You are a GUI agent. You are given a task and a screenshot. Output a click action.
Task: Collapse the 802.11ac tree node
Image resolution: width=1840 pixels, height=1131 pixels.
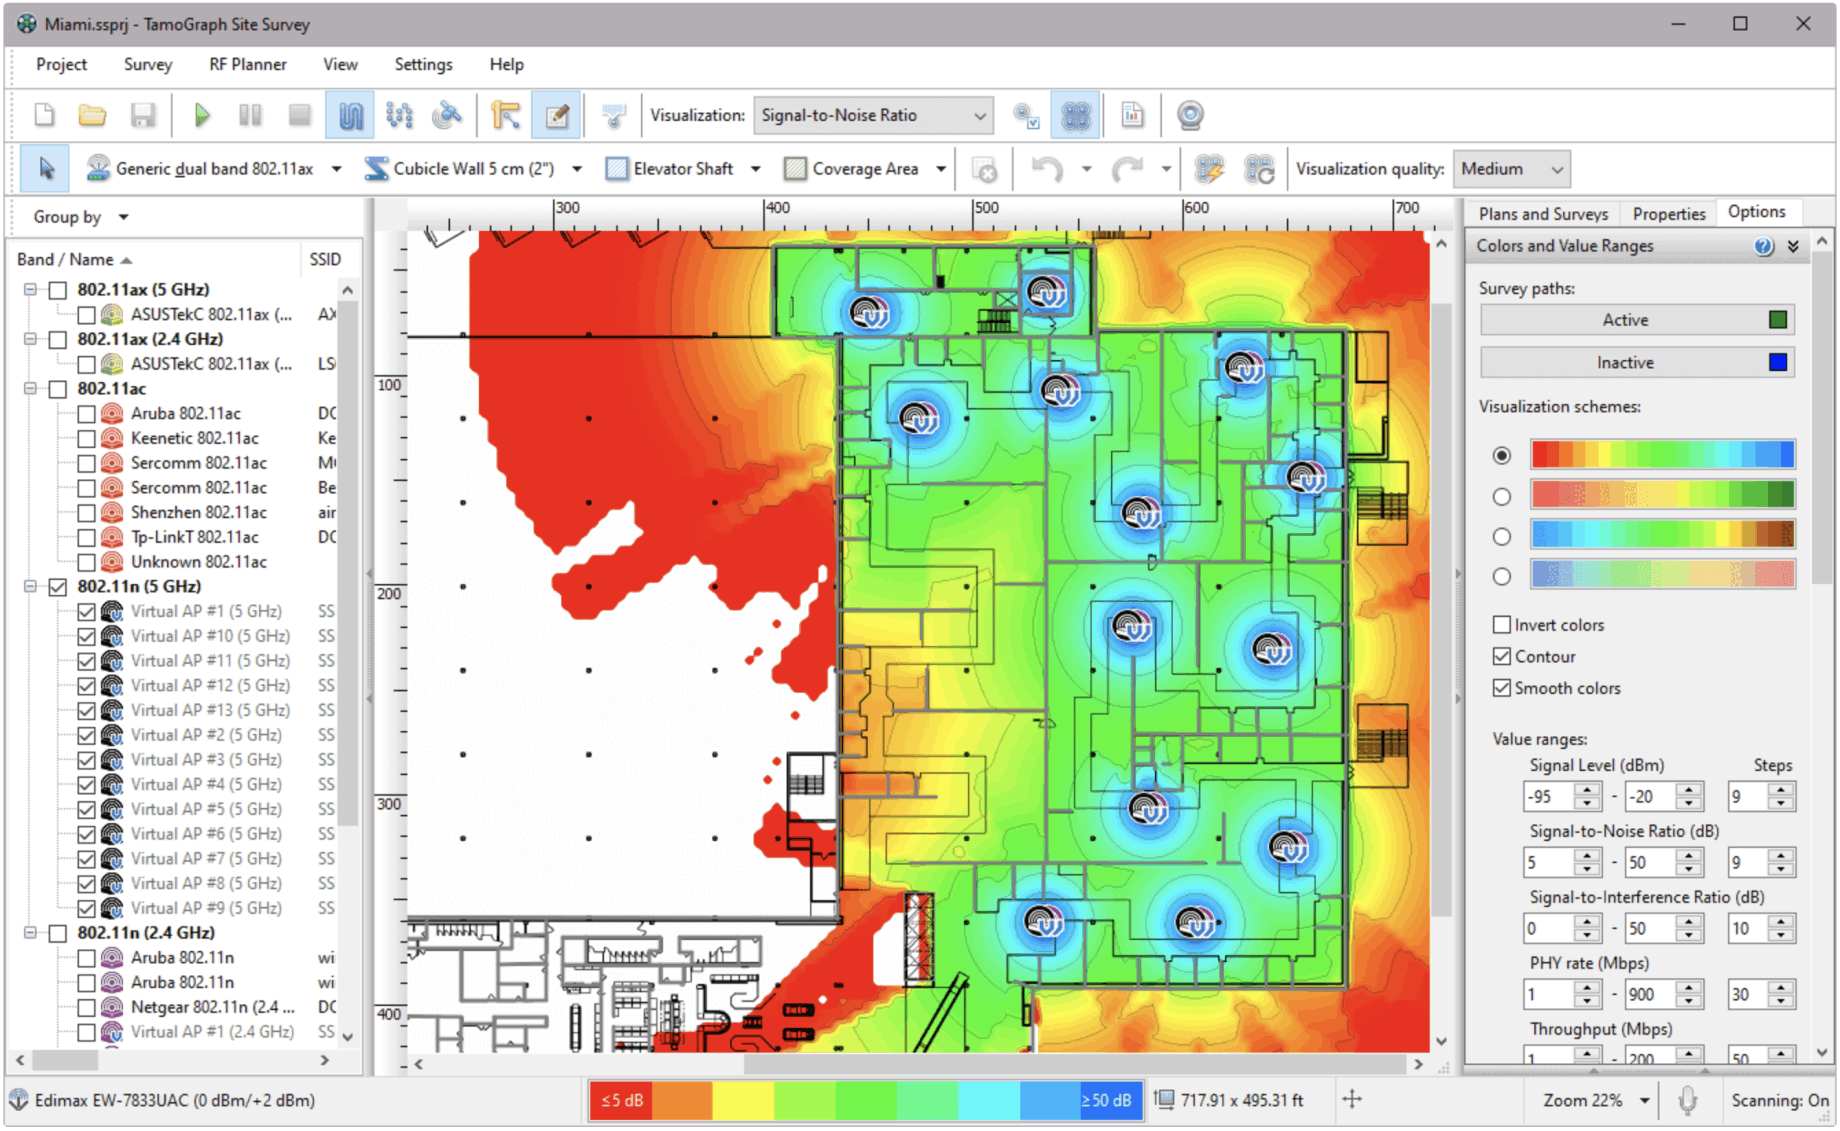click(x=30, y=389)
